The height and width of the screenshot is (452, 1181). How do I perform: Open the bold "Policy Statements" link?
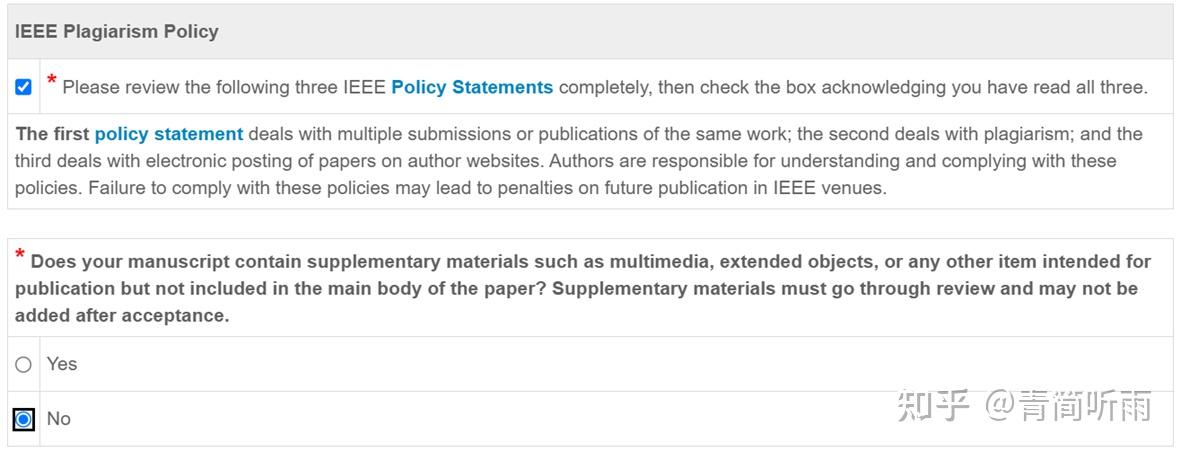[472, 87]
